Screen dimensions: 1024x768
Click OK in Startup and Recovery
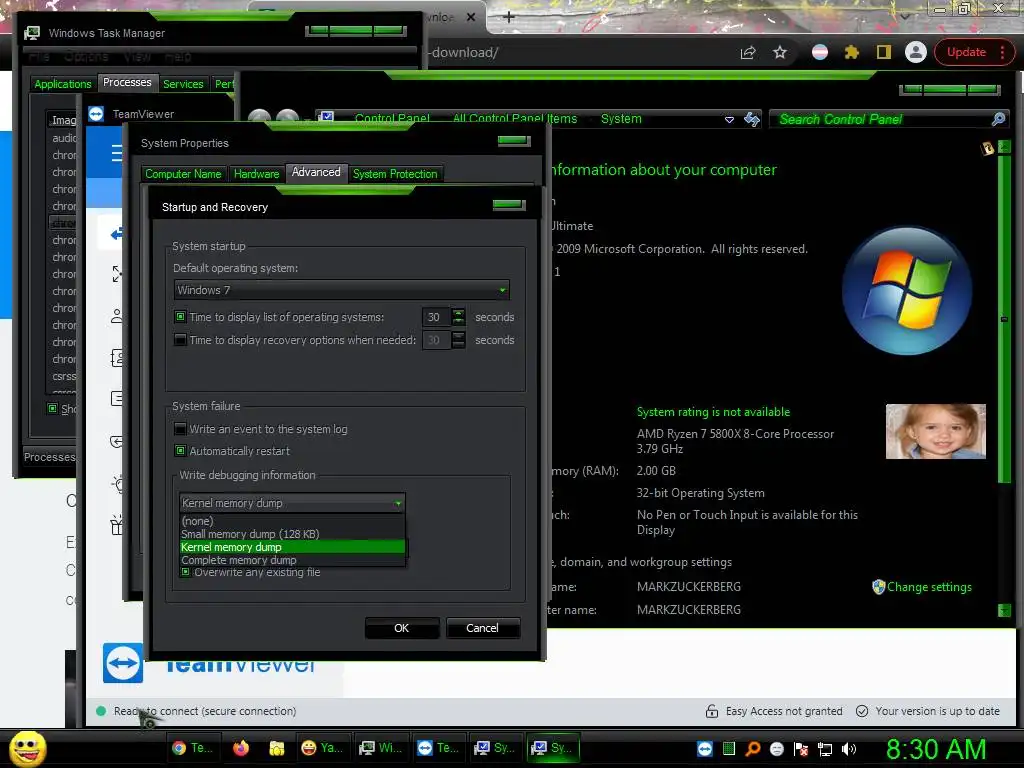pyautogui.click(x=402, y=628)
